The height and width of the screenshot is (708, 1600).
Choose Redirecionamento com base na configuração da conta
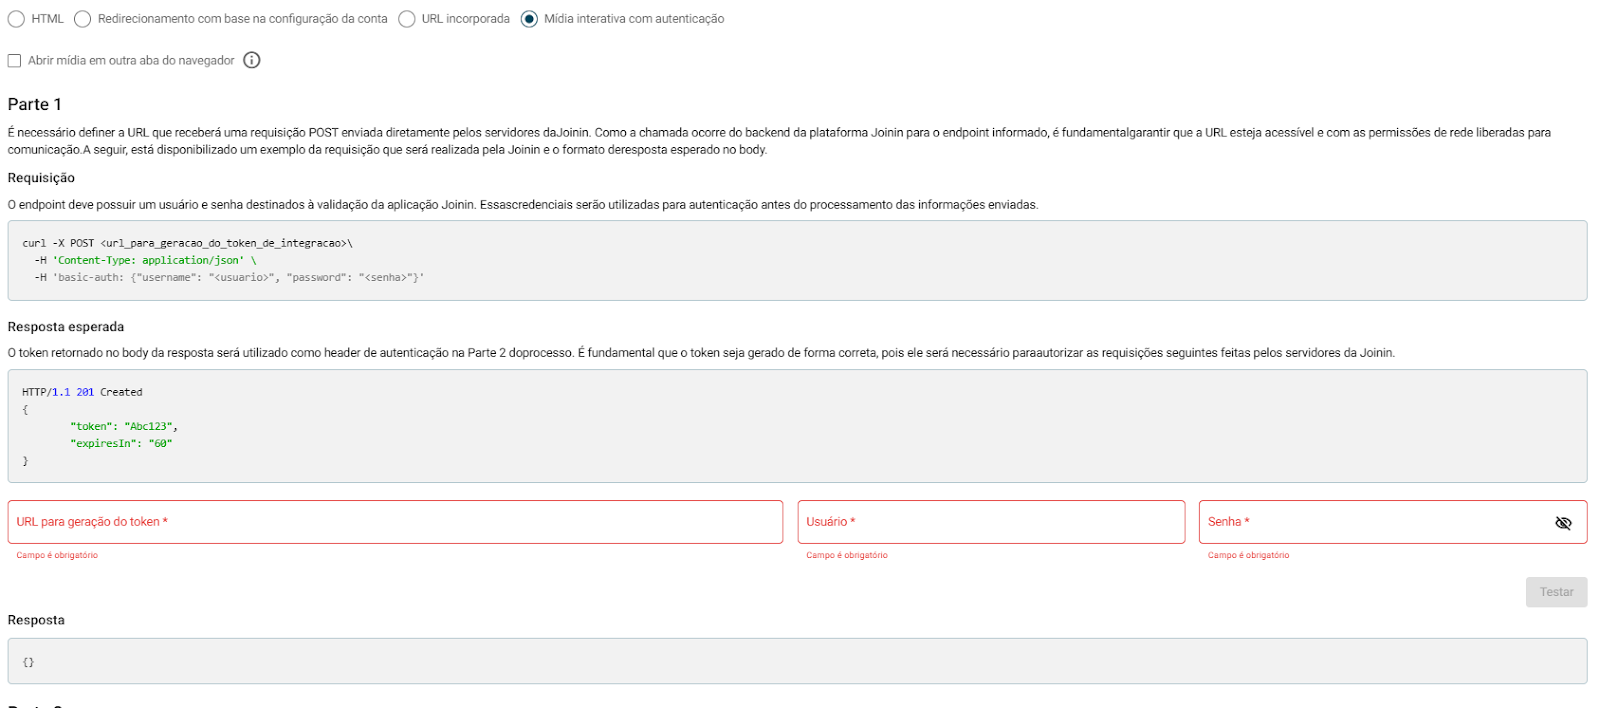[83, 19]
